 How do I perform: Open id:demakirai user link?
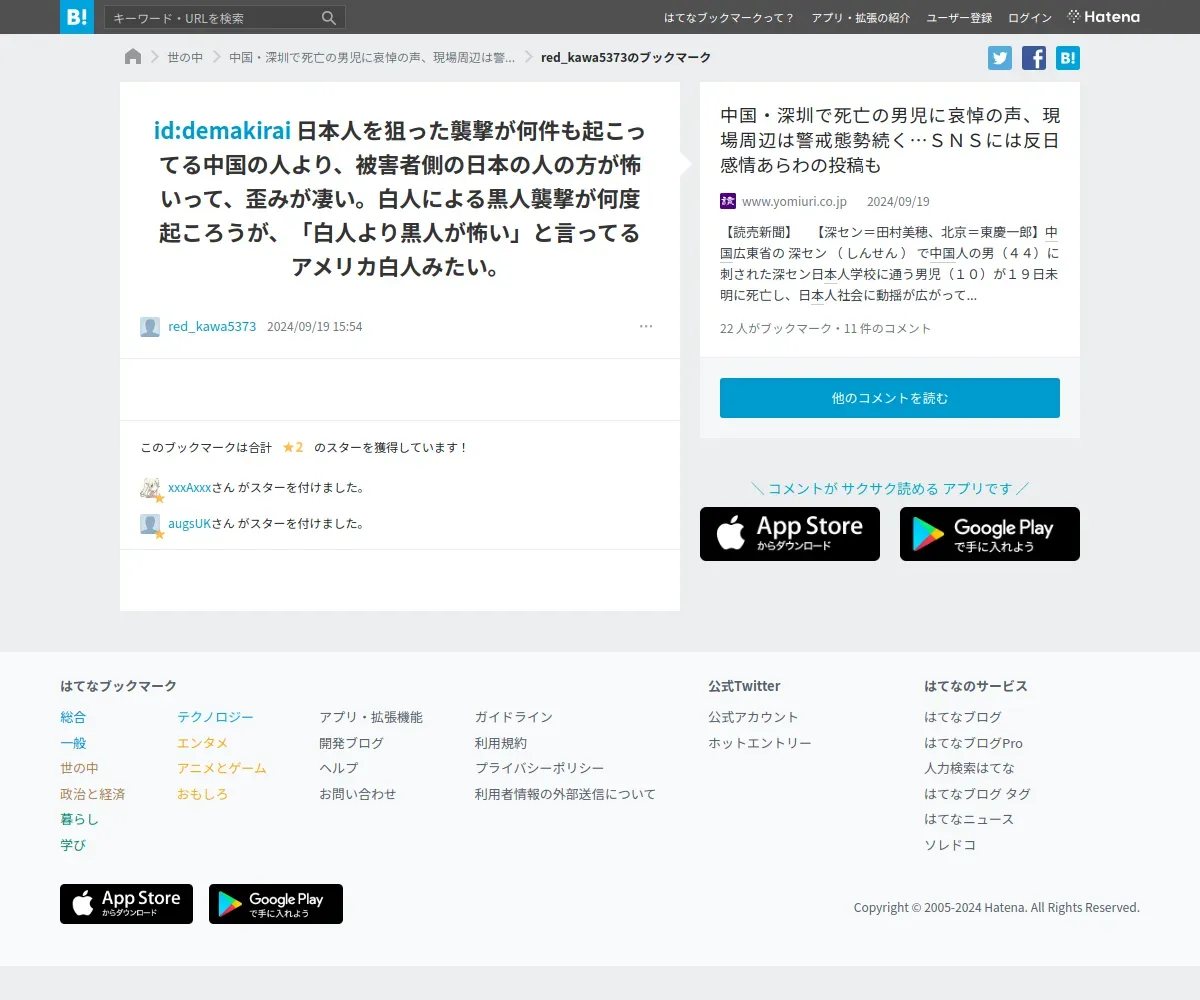point(222,131)
